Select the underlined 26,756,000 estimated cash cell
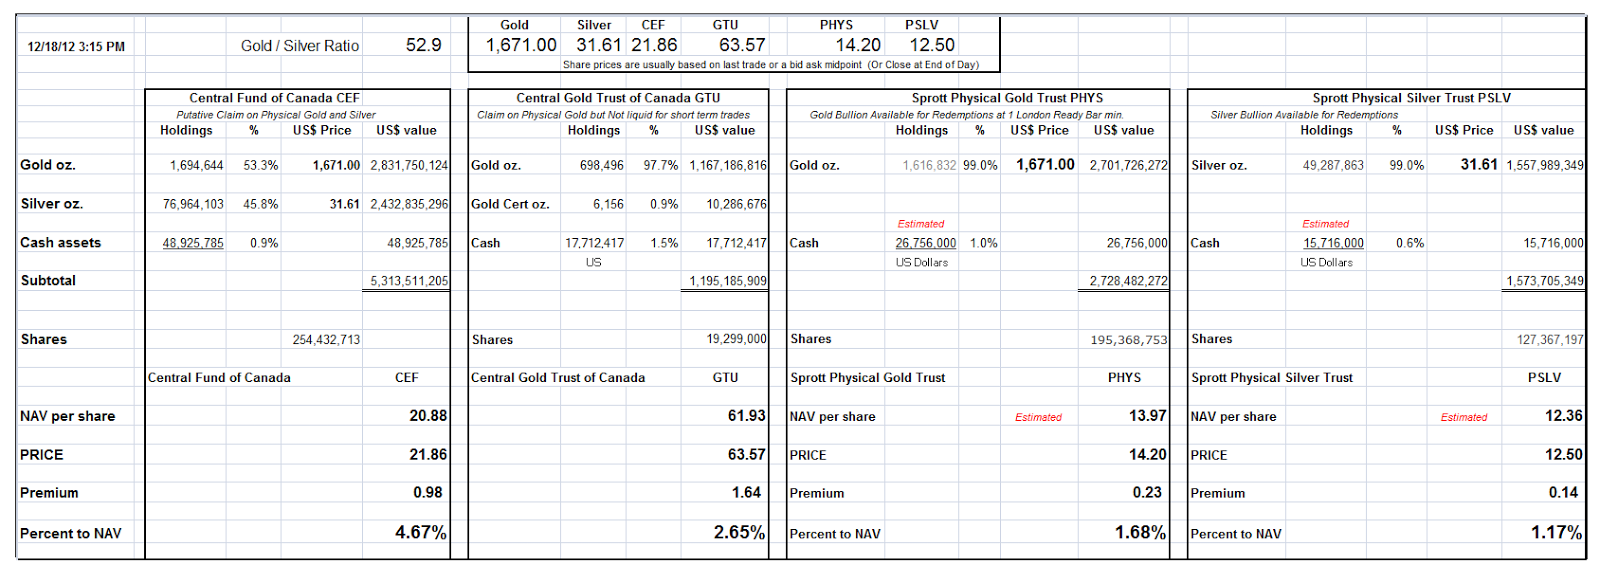The height and width of the screenshot is (565, 1600). tap(926, 243)
